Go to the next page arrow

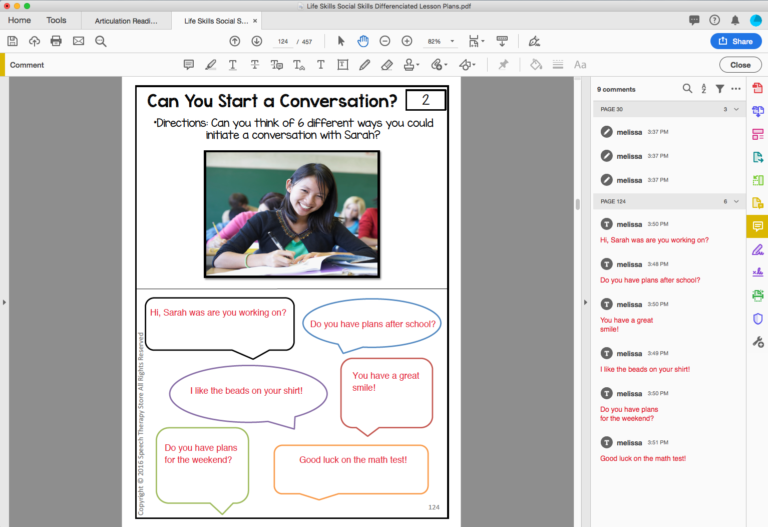point(257,41)
